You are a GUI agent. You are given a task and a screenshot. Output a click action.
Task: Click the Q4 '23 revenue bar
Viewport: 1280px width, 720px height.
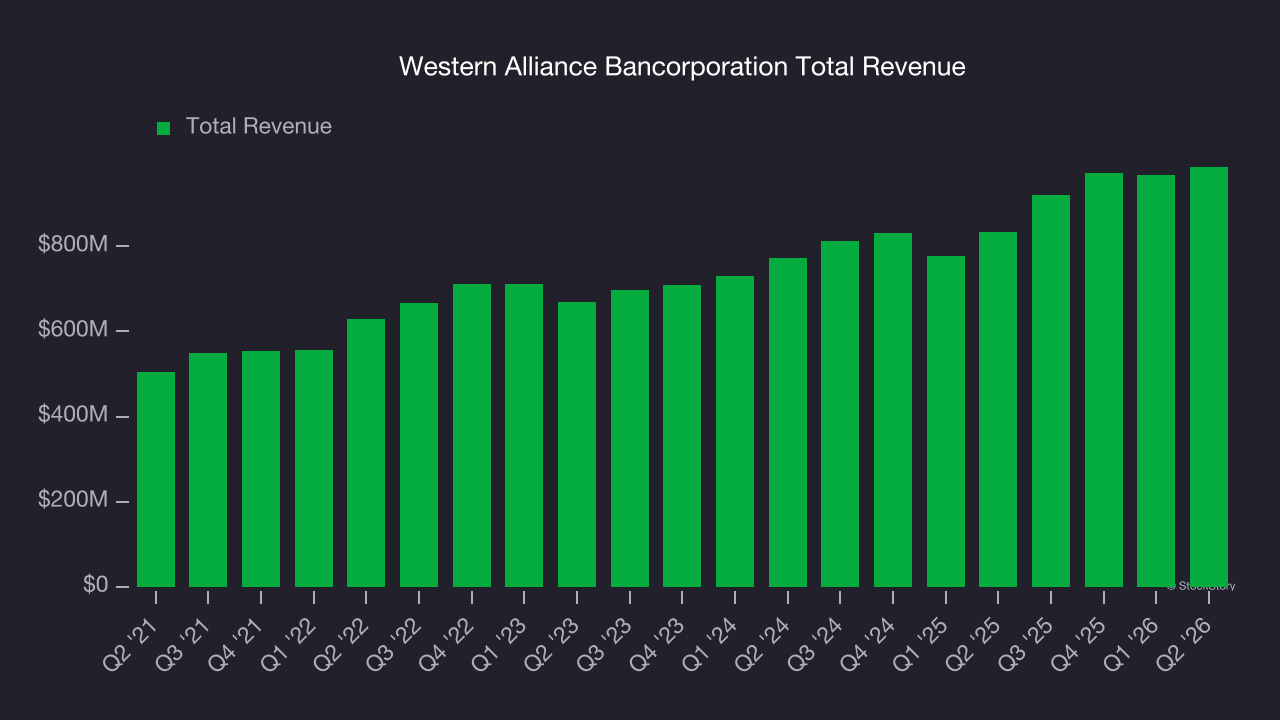click(x=682, y=436)
